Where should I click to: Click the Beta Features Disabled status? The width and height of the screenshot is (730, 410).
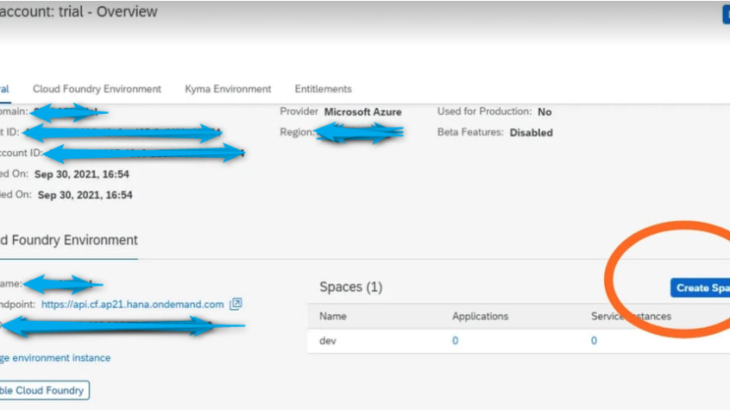point(530,132)
